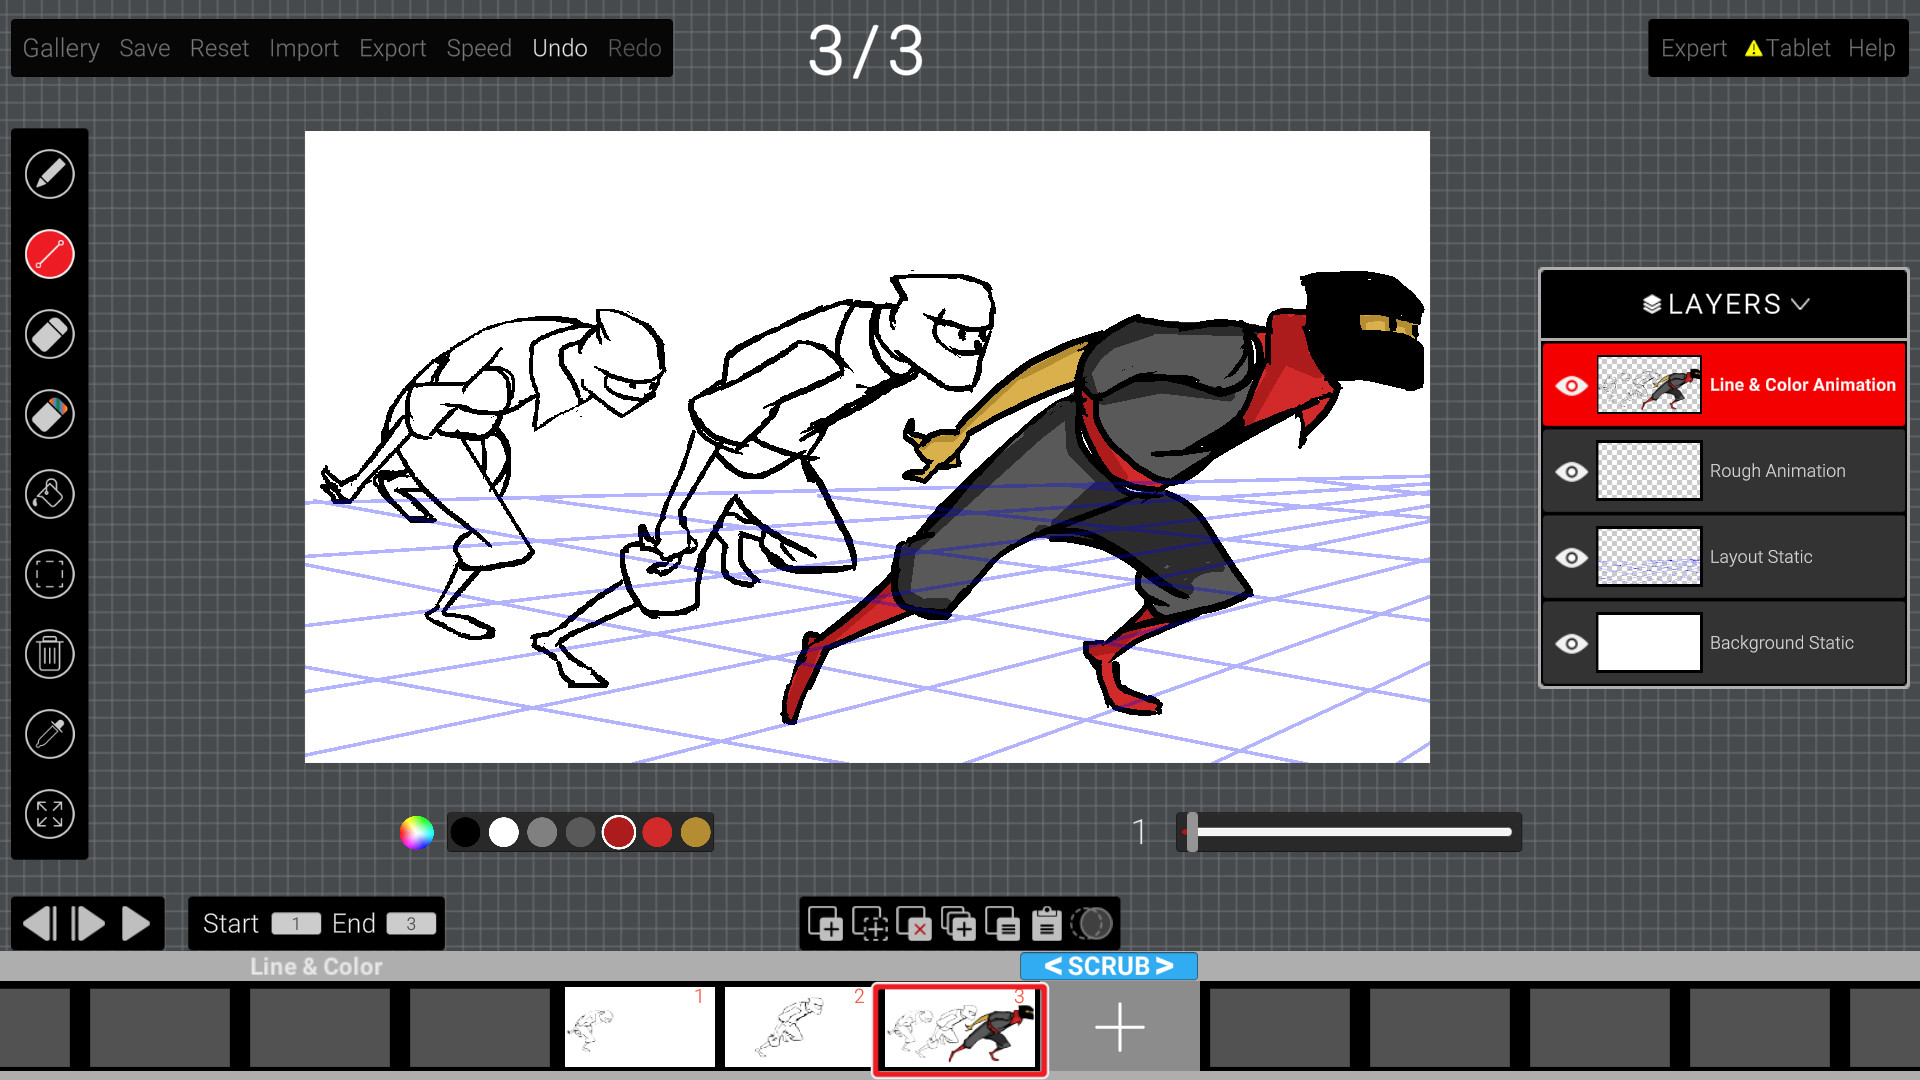The height and width of the screenshot is (1080, 1920).
Task: Open the Eyedropper color picker tool
Action: point(49,734)
